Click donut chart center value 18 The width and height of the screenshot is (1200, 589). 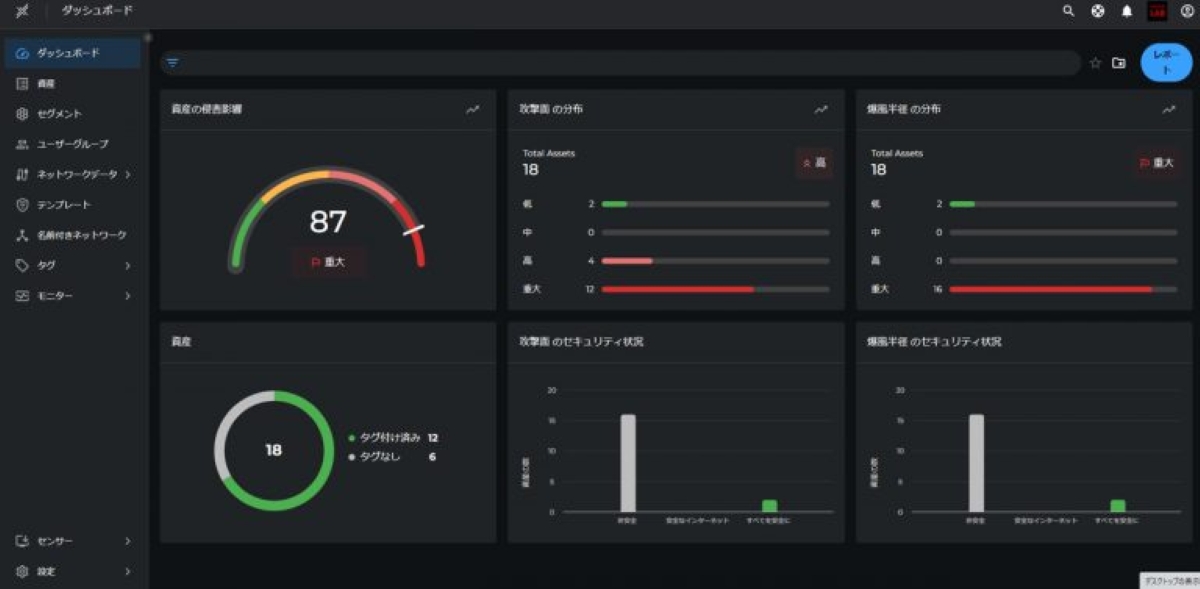[x=273, y=450]
